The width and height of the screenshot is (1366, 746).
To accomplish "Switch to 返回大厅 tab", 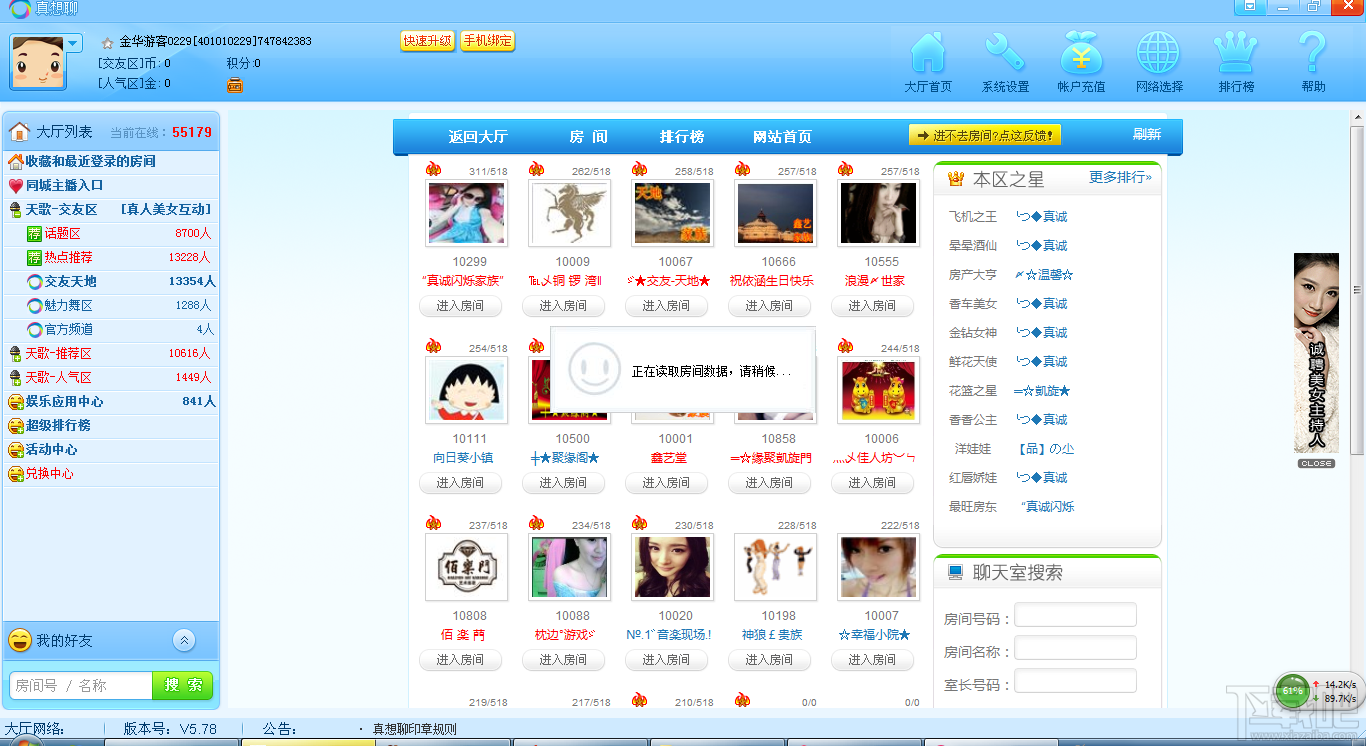I will (x=478, y=137).
